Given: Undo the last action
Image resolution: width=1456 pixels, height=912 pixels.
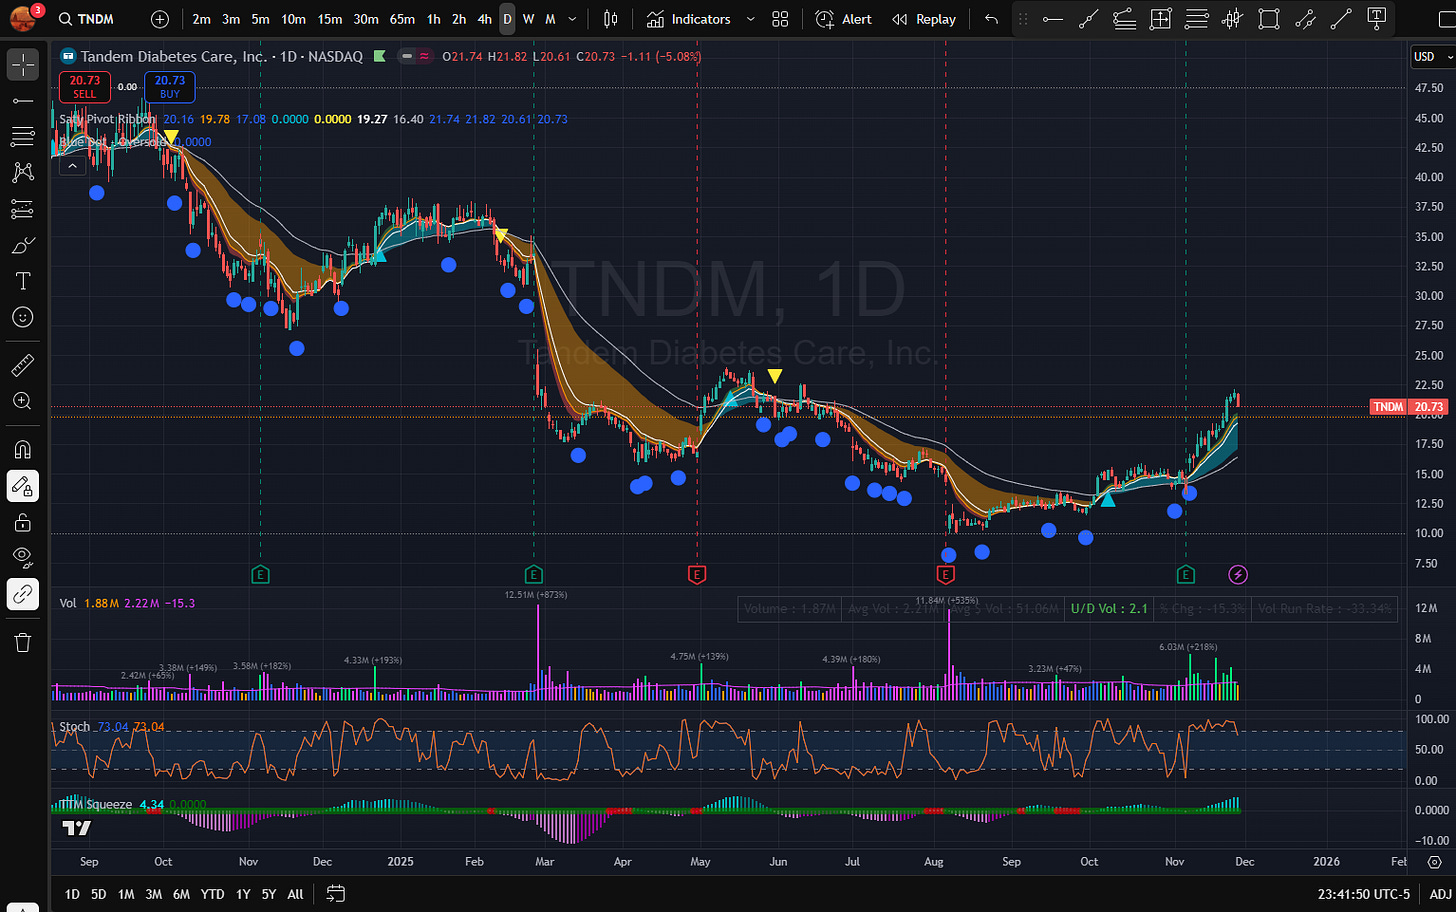Looking at the screenshot, I should click(991, 19).
